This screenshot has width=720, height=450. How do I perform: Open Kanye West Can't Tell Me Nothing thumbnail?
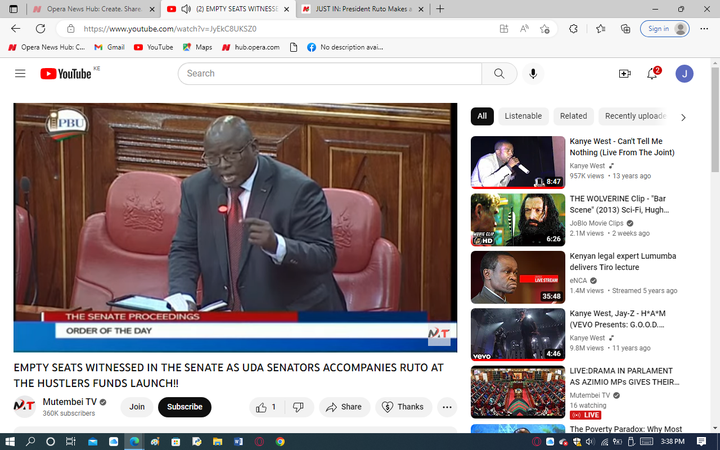[x=518, y=162]
